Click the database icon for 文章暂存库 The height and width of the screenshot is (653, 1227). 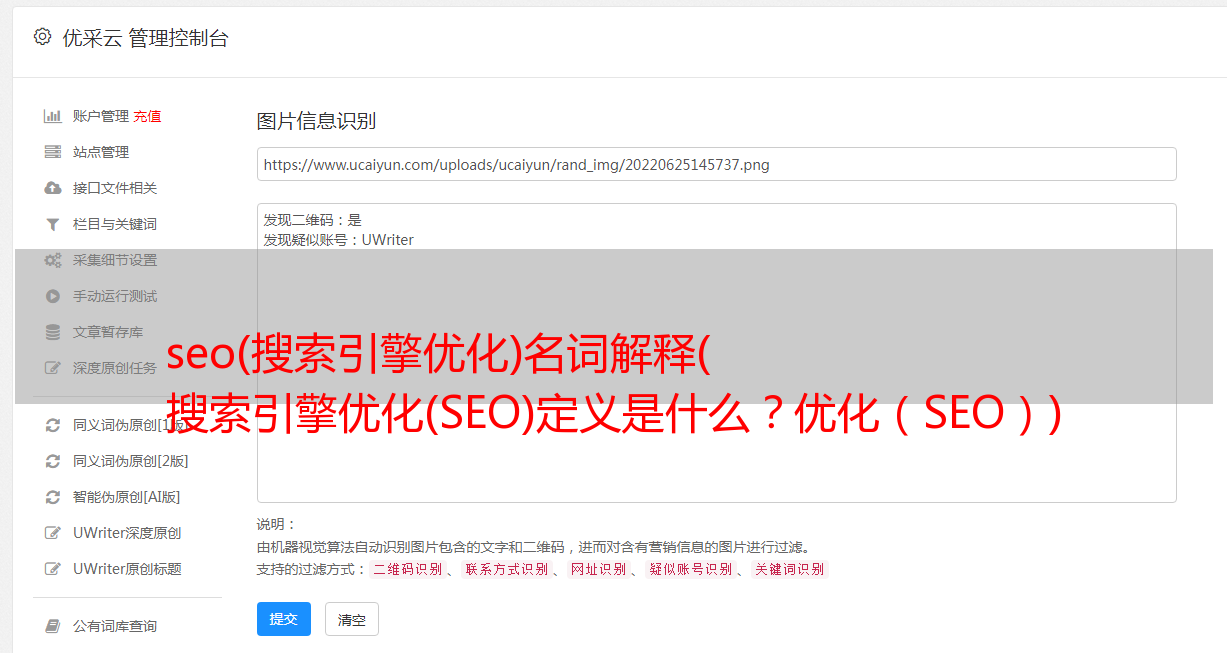click(53, 332)
